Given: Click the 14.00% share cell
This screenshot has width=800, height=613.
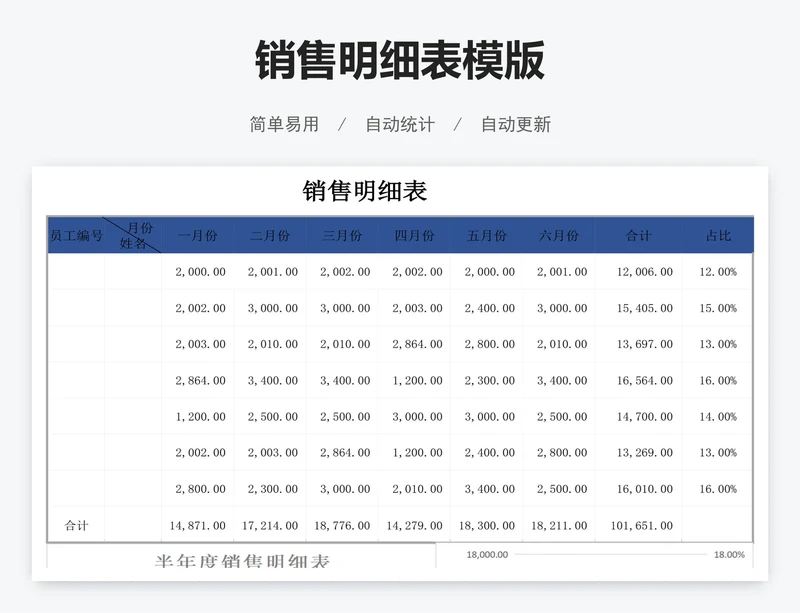Looking at the screenshot, I should [x=718, y=417].
